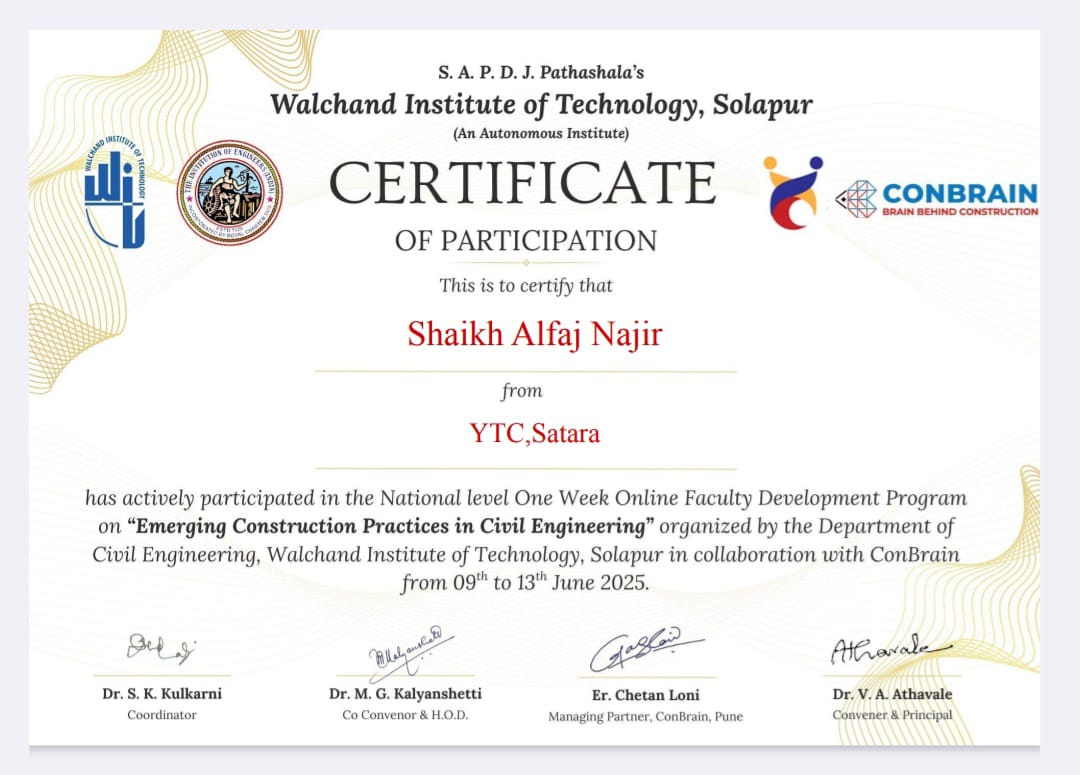The height and width of the screenshot is (775, 1080).
Task: Click 'S. A. P. D. J. Pathashala's' heading
Action: [541, 72]
